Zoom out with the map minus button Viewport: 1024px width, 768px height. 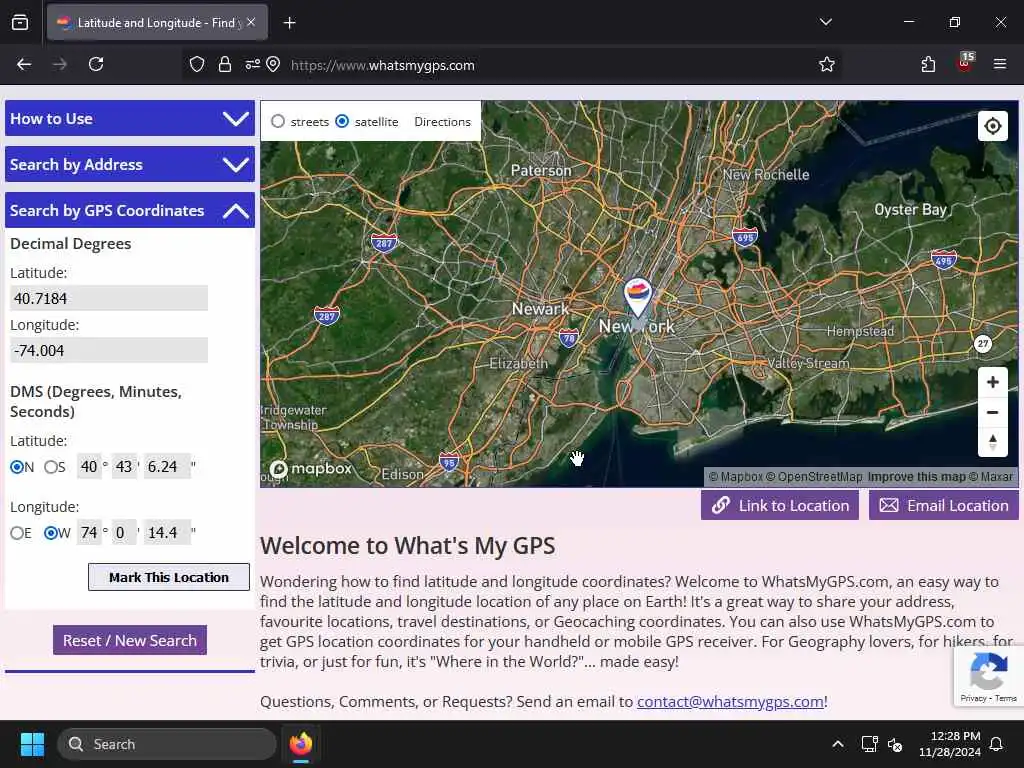992,412
